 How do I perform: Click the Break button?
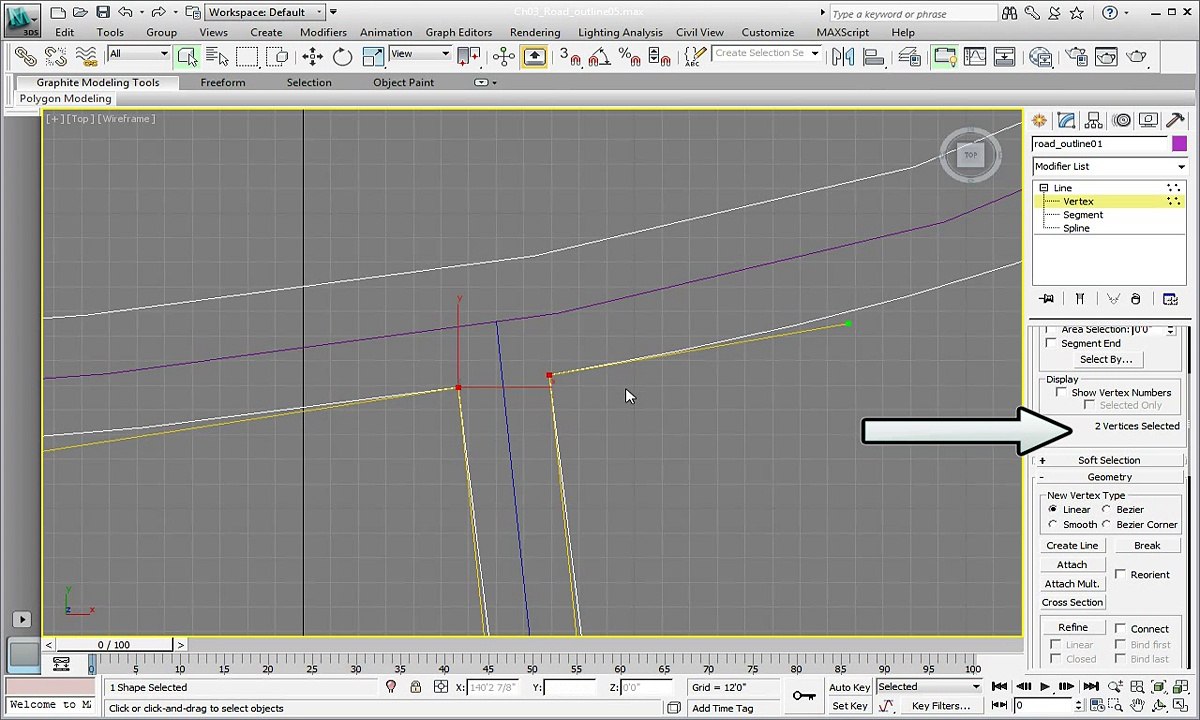pos(1147,546)
